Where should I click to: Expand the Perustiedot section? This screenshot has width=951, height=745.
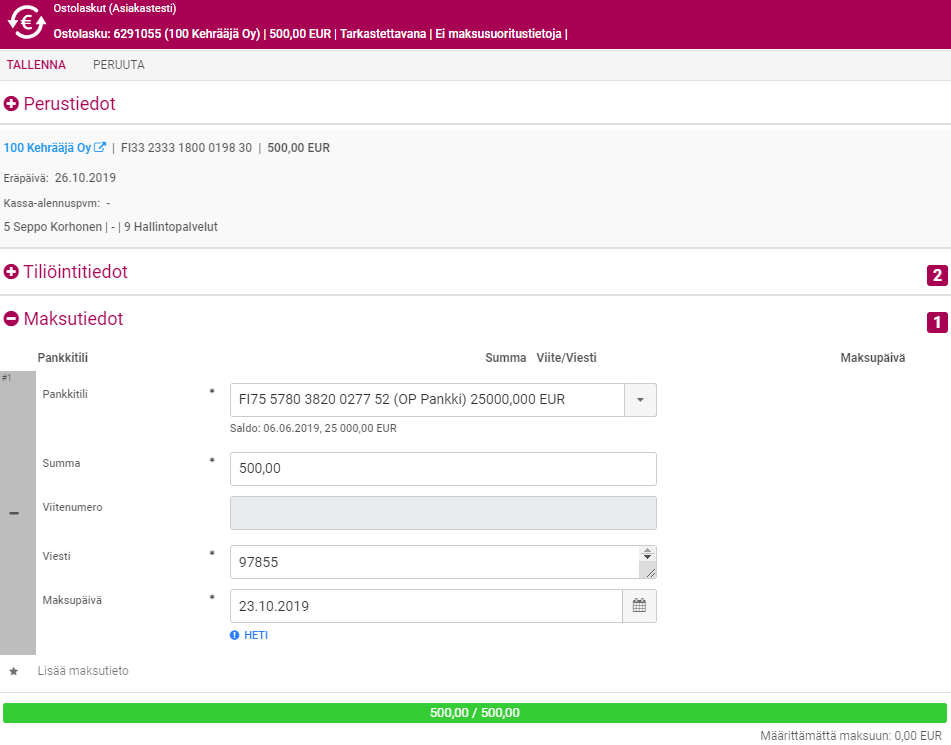pos(12,104)
